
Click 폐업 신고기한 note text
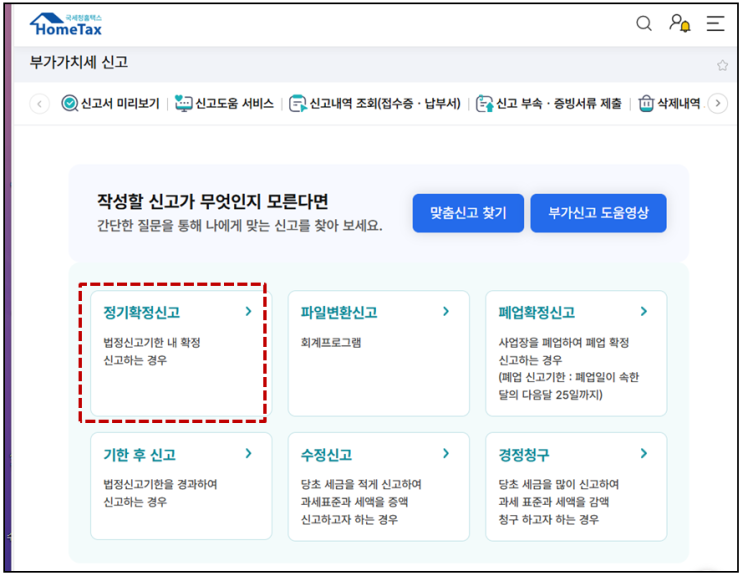tap(569, 386)
